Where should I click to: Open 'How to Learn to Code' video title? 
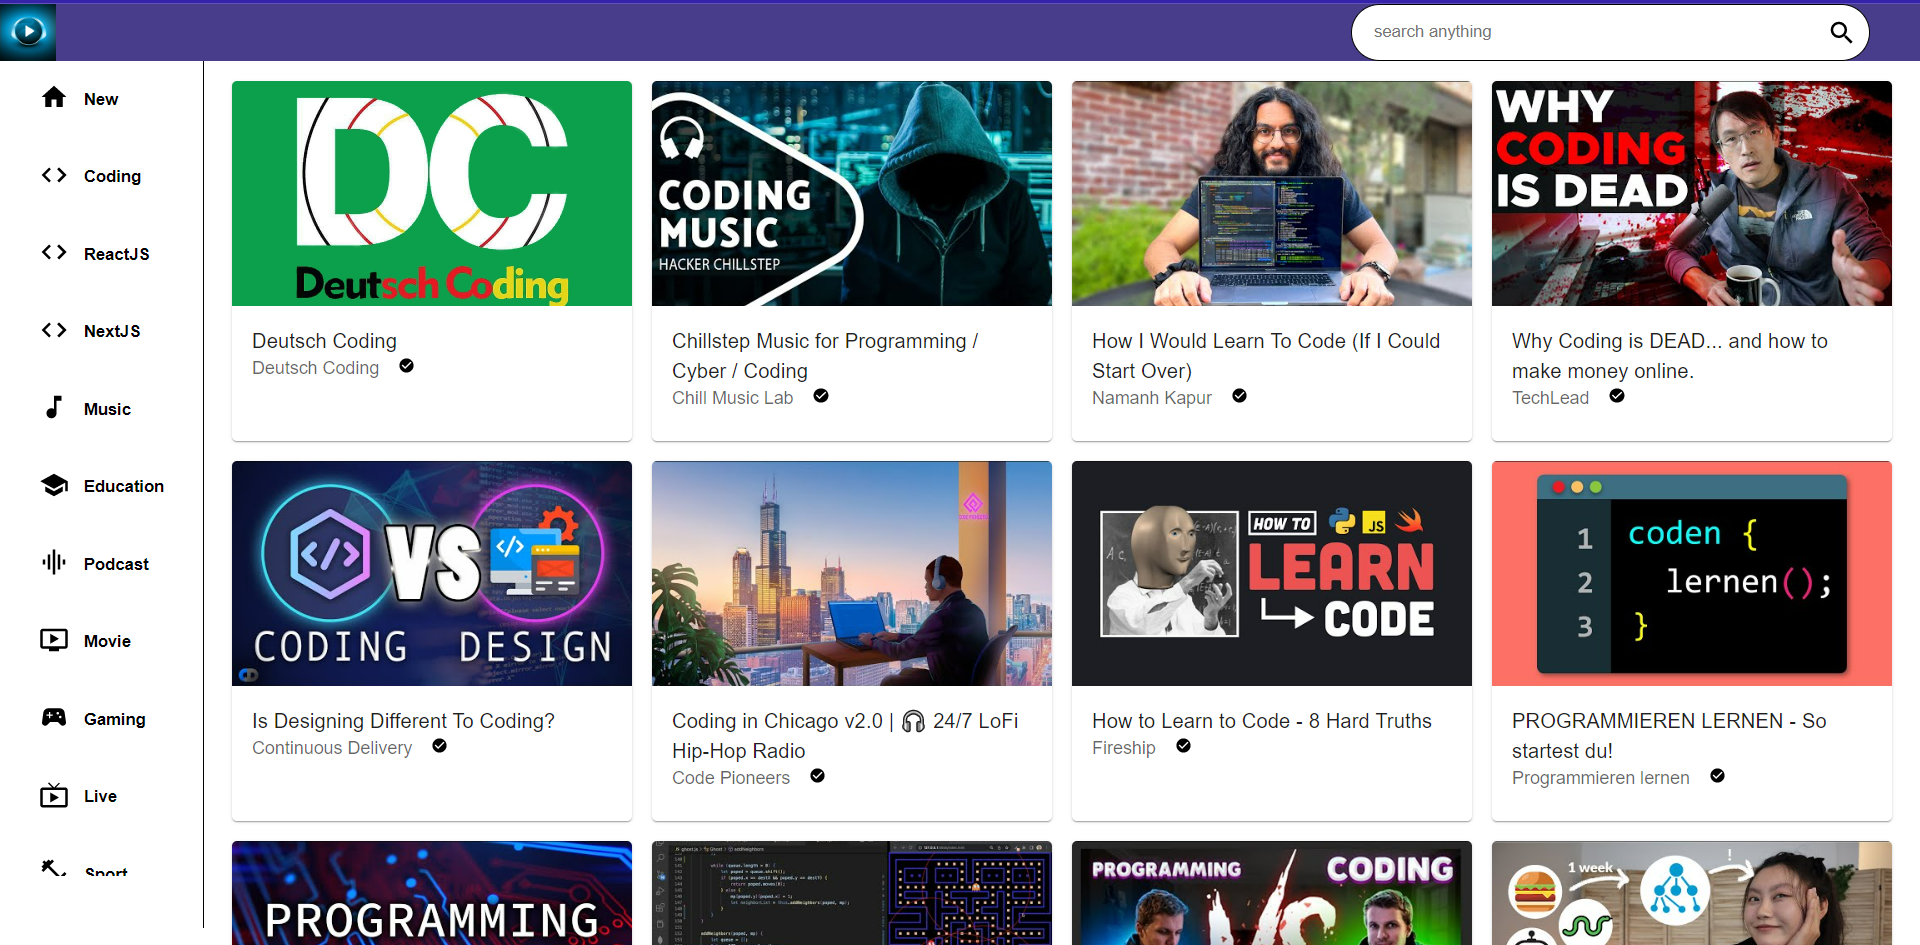point(1261,721)
